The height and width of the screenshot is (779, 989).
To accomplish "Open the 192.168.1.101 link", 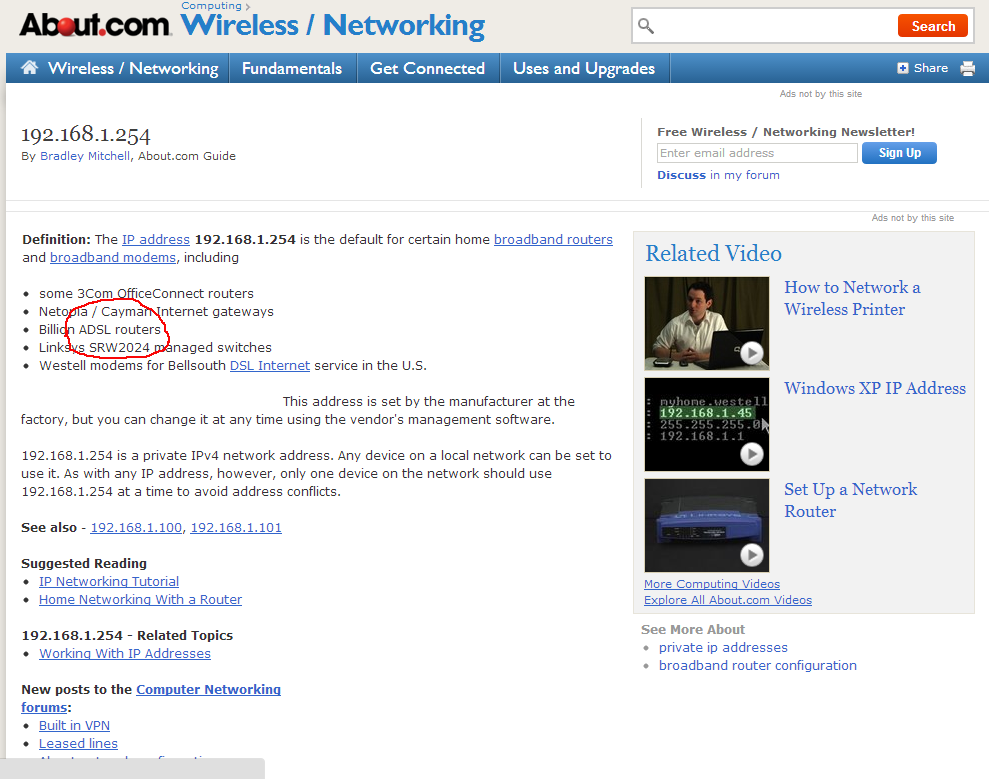I will point(236,527).
